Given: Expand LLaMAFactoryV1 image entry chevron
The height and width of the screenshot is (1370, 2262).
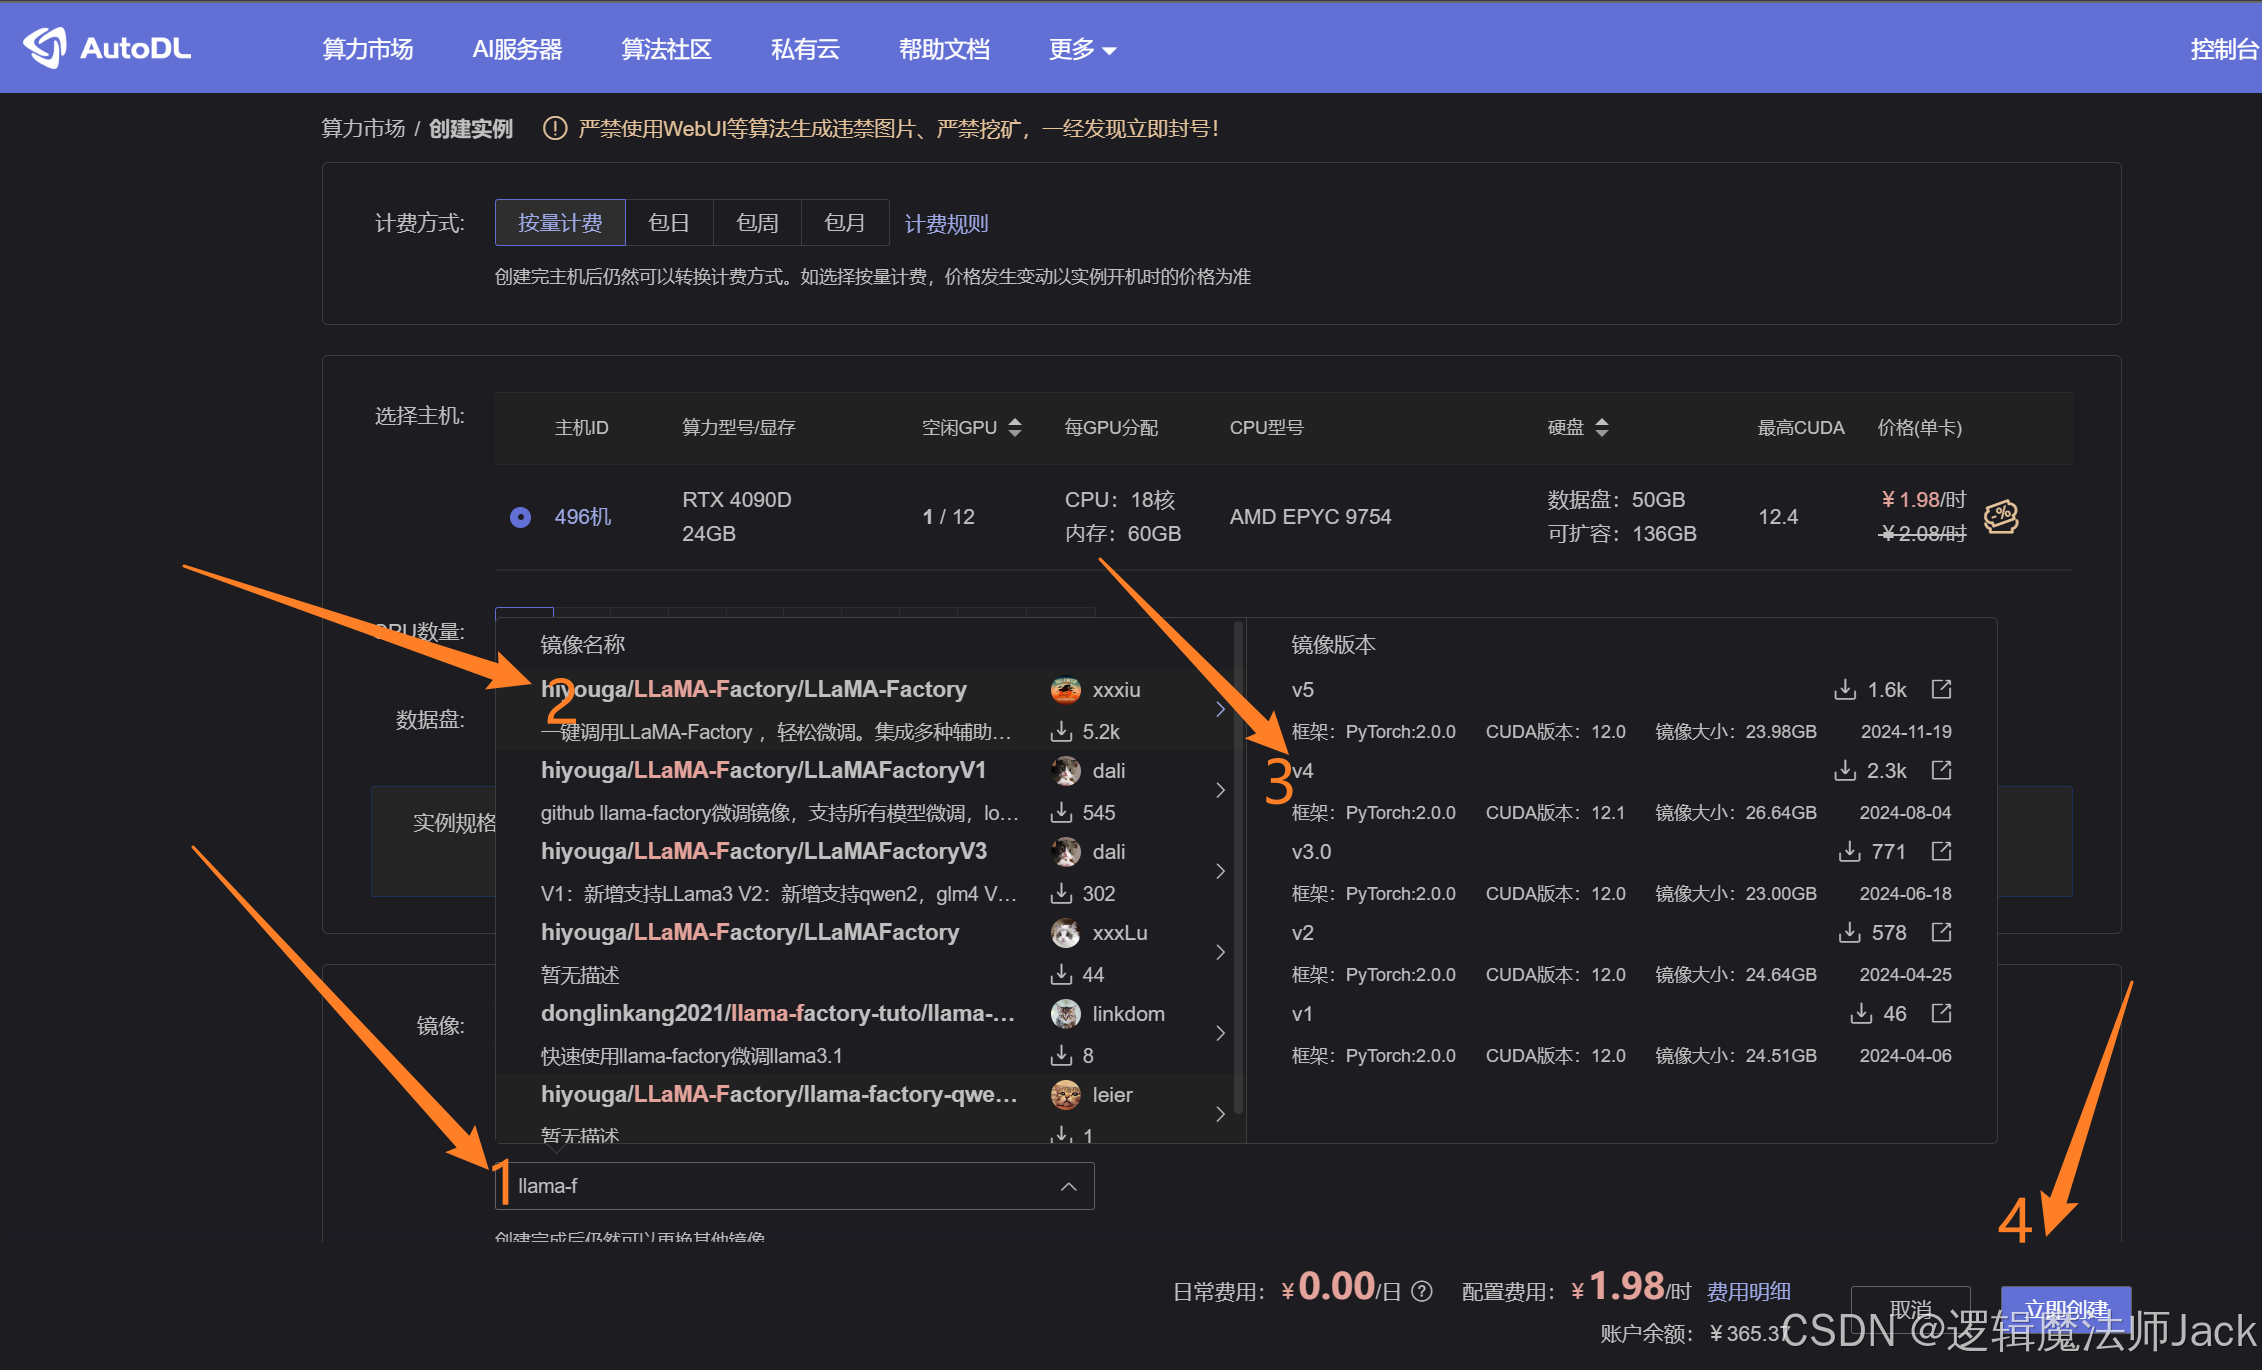Looking at the screenshot, I should 1220,790.
